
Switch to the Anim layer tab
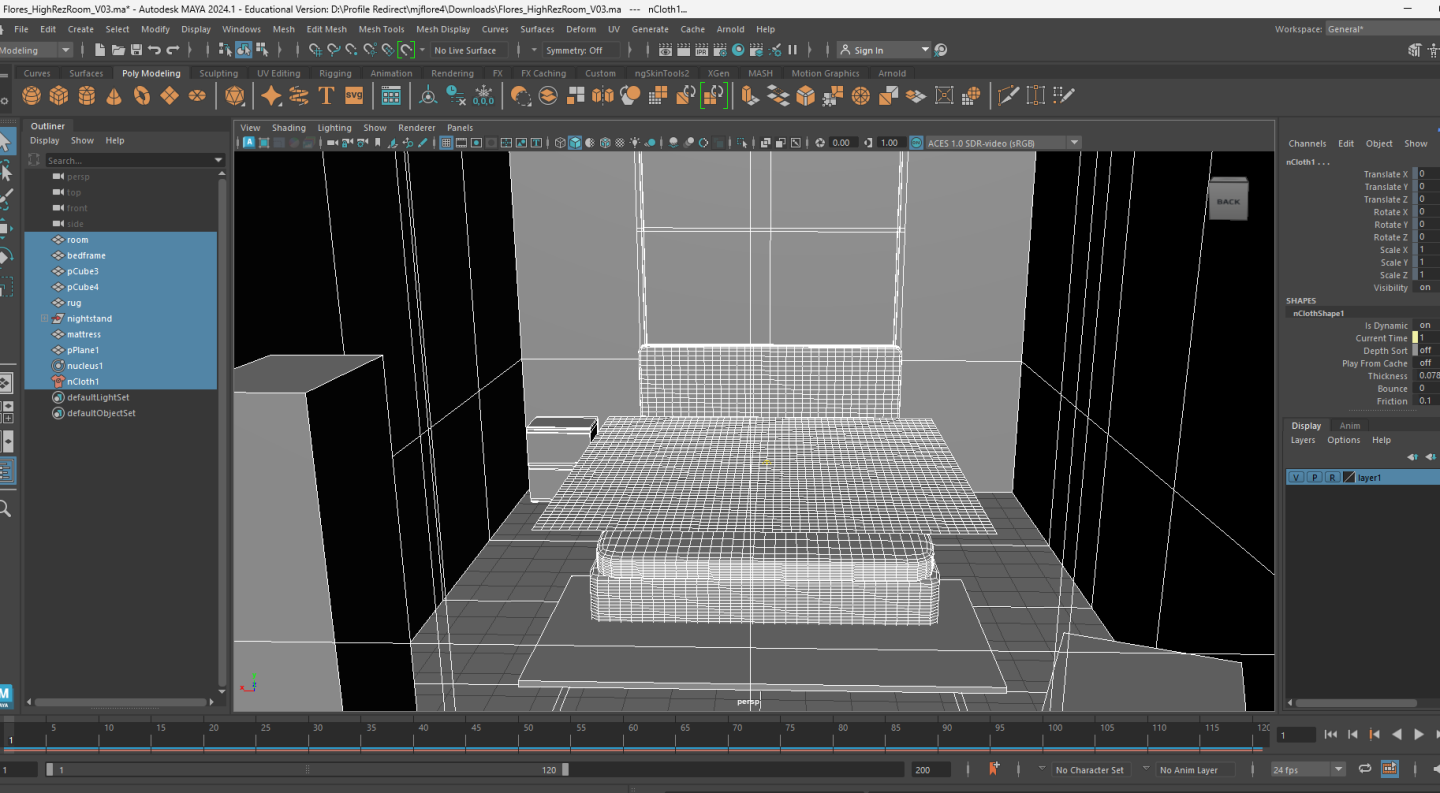click(x=1350, y=425)
